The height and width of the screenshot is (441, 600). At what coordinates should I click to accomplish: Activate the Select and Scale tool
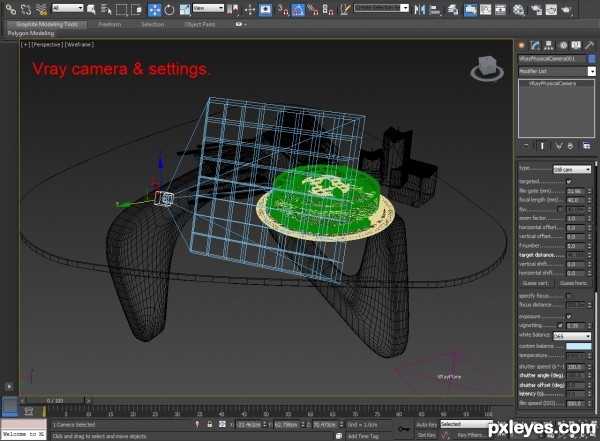click(x=185, y=9)
